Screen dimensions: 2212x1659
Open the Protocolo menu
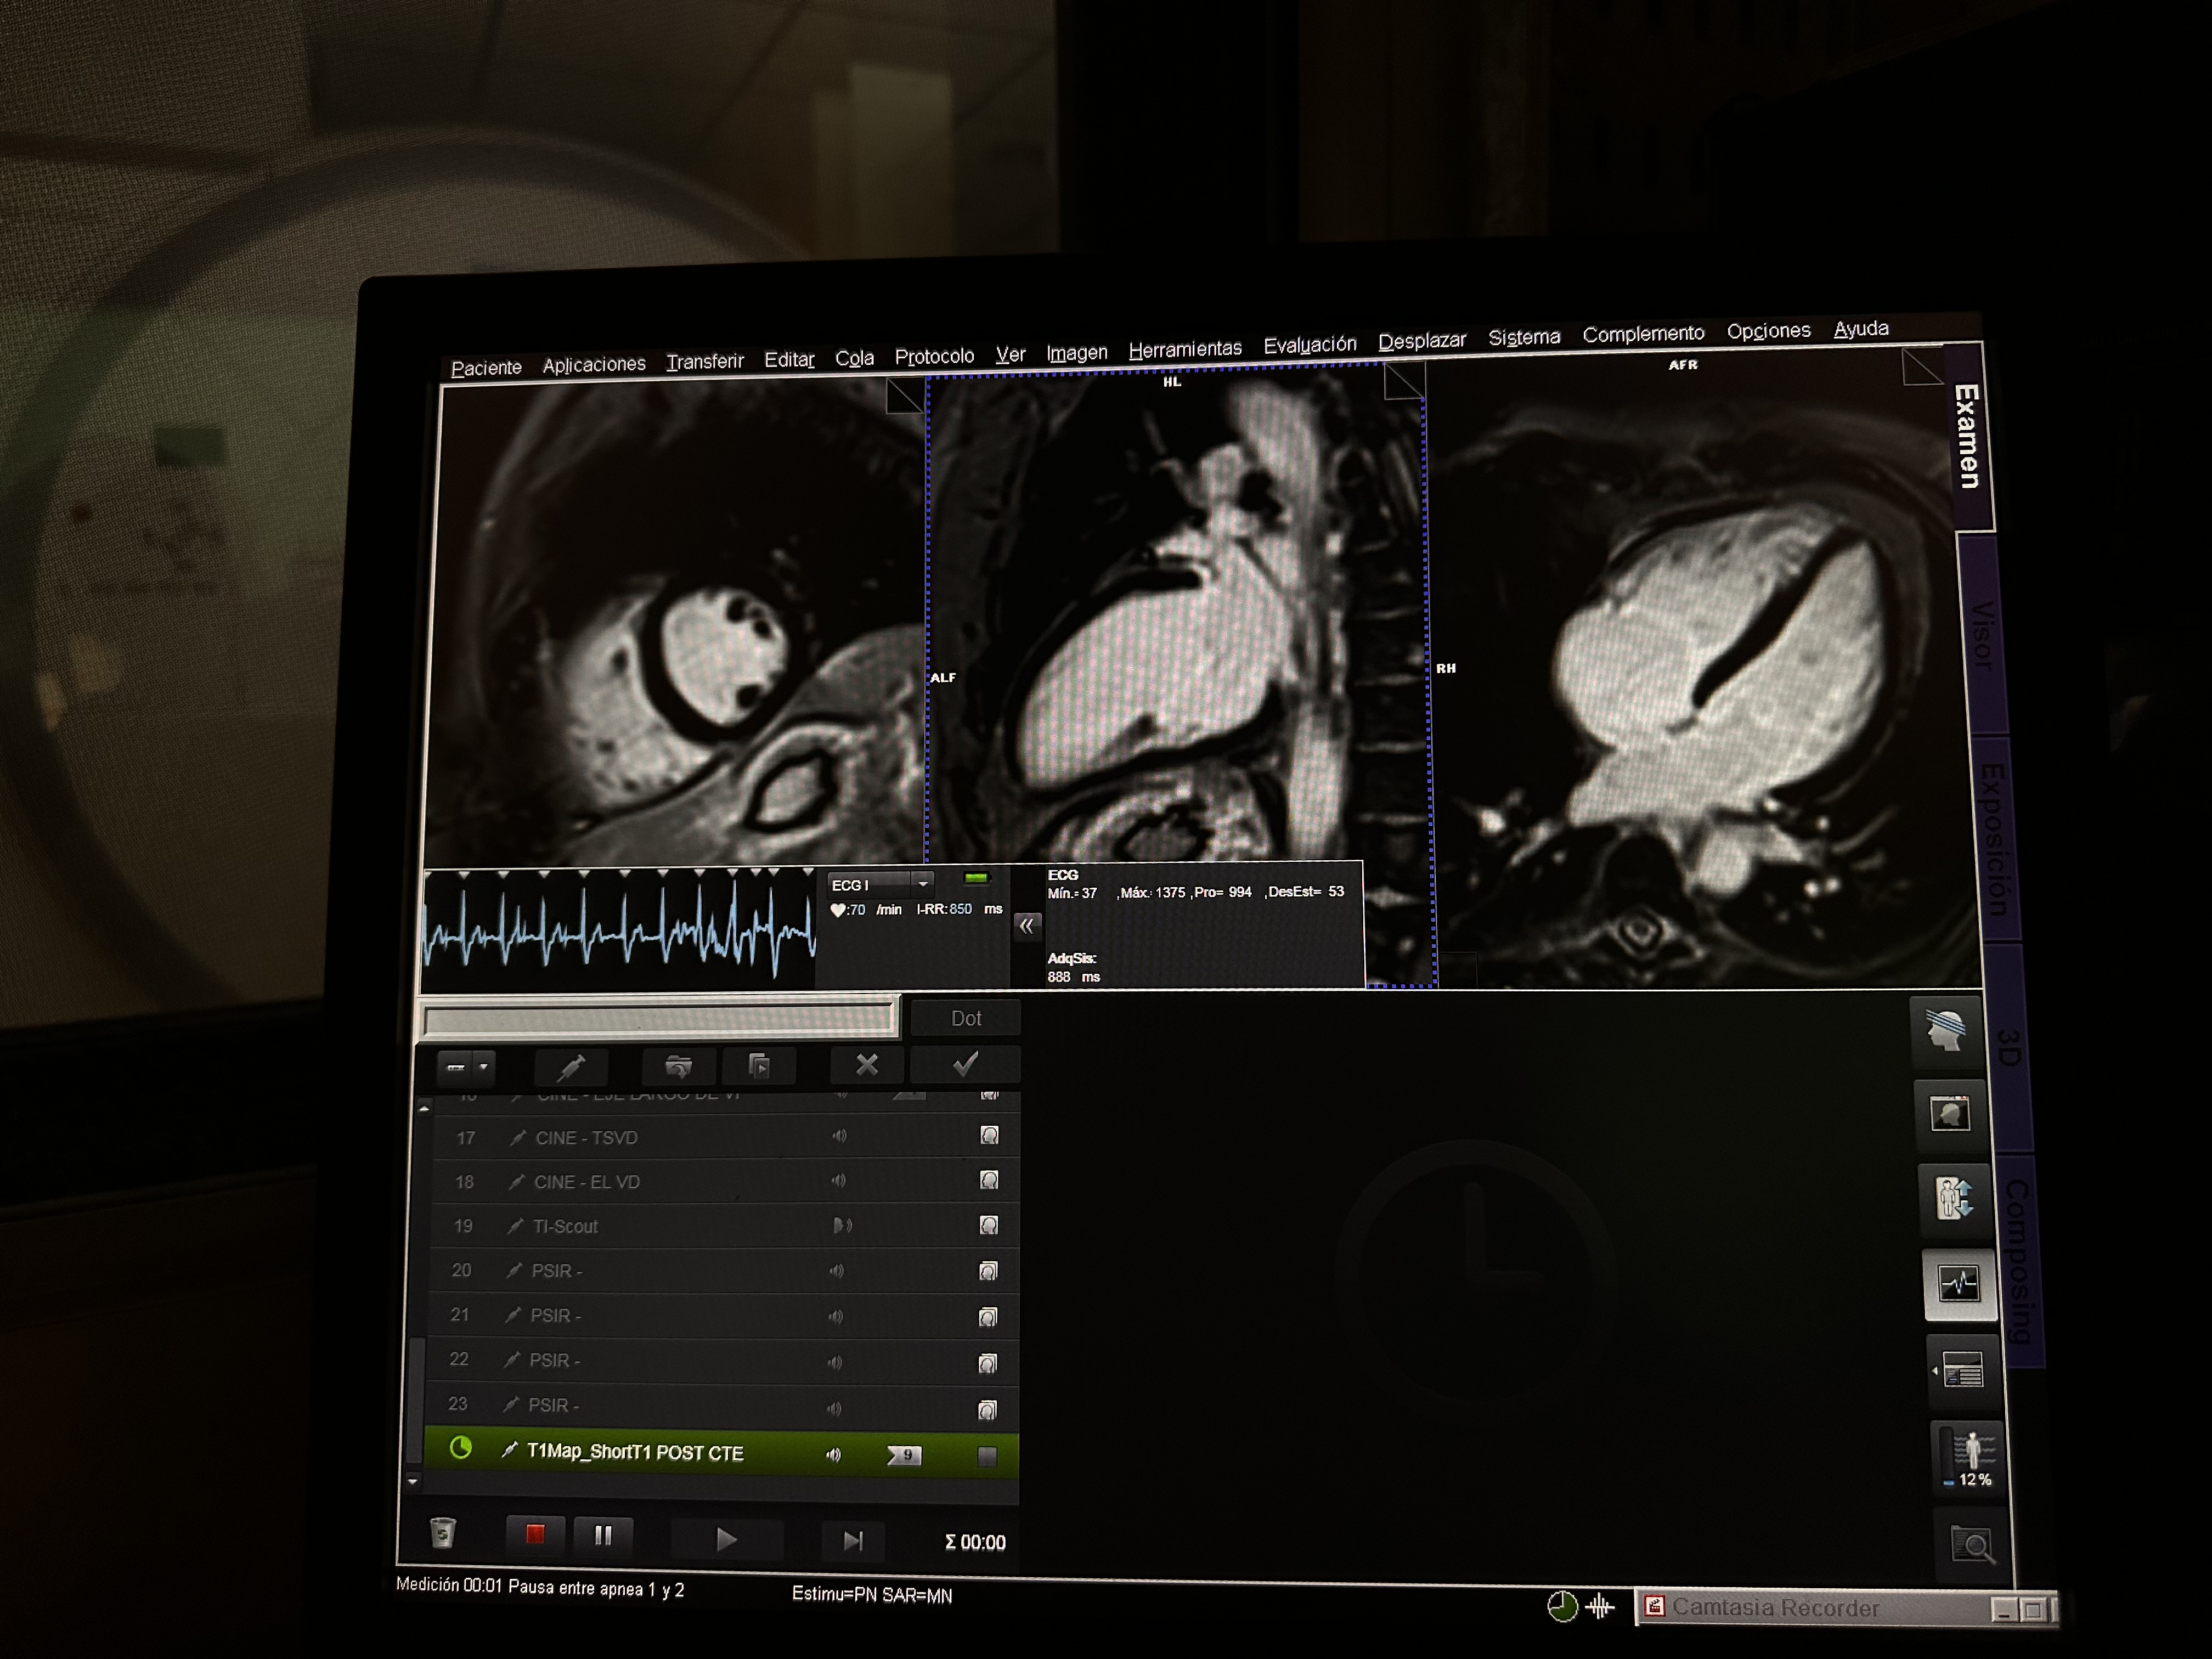pyautogui.click(x=934, y=357)
